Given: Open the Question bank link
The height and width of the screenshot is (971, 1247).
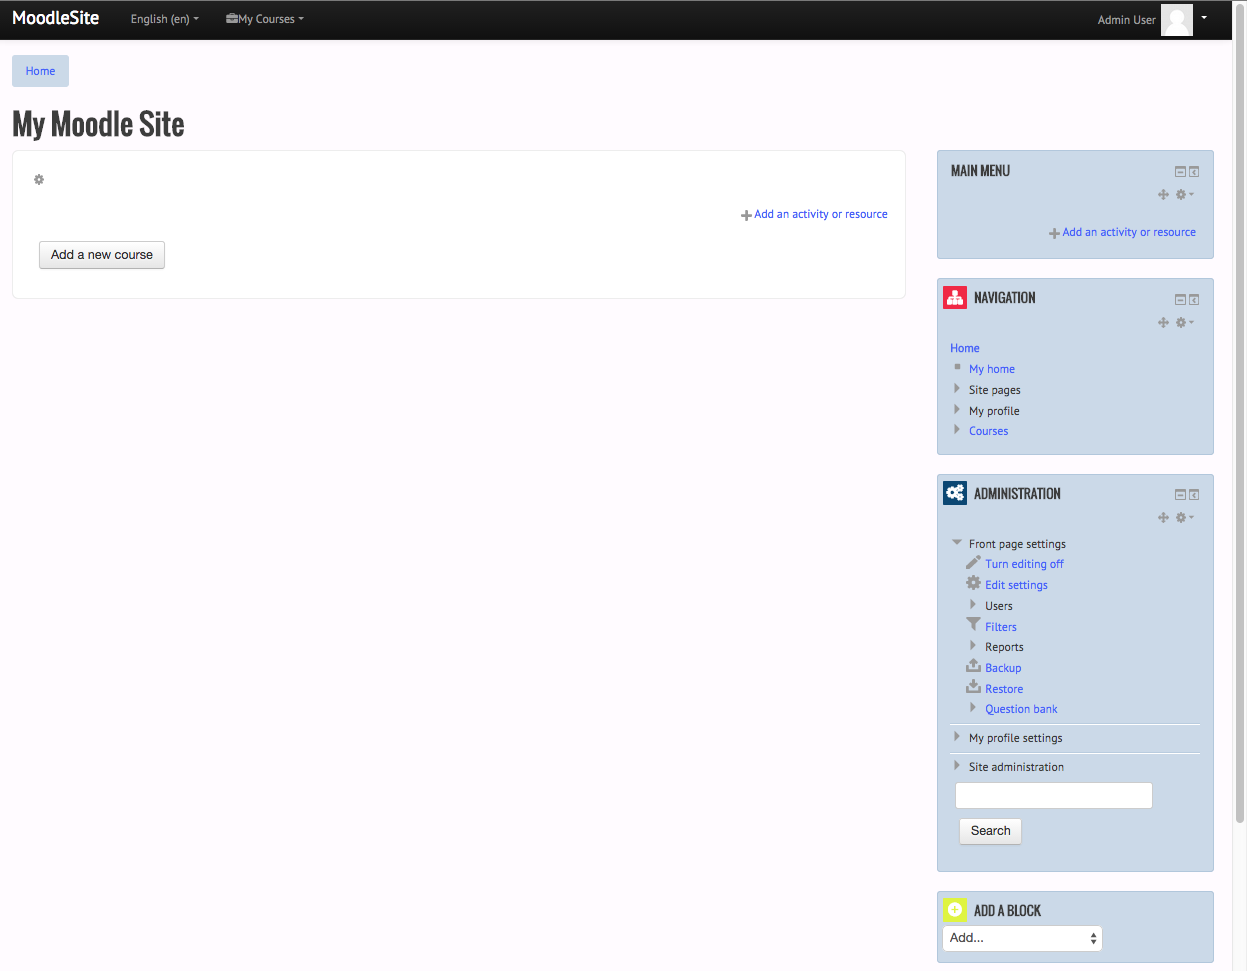Looking at the screenshot, I should tap(1021, 709).
